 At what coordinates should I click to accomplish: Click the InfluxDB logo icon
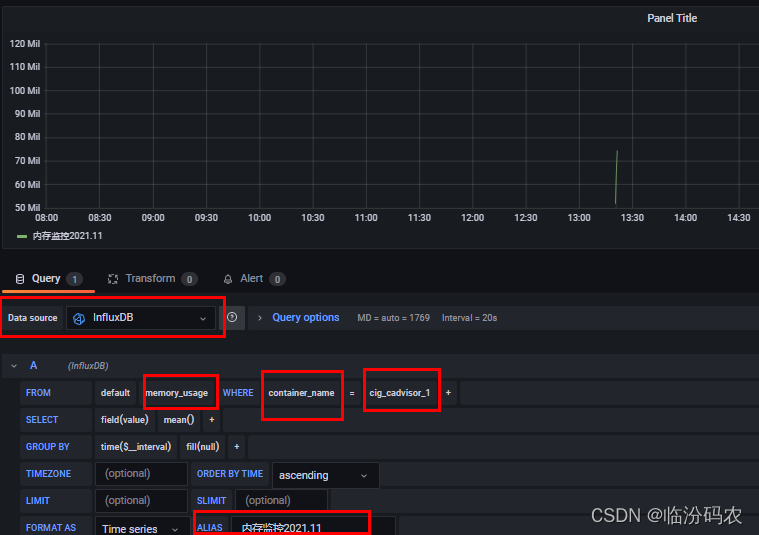[x=79, y=318]
